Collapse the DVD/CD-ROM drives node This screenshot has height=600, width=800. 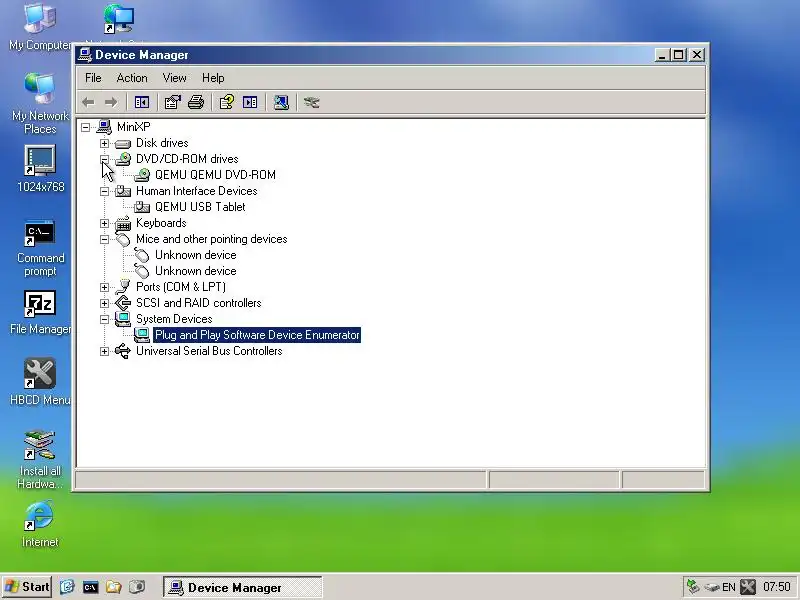click(104, 159)
